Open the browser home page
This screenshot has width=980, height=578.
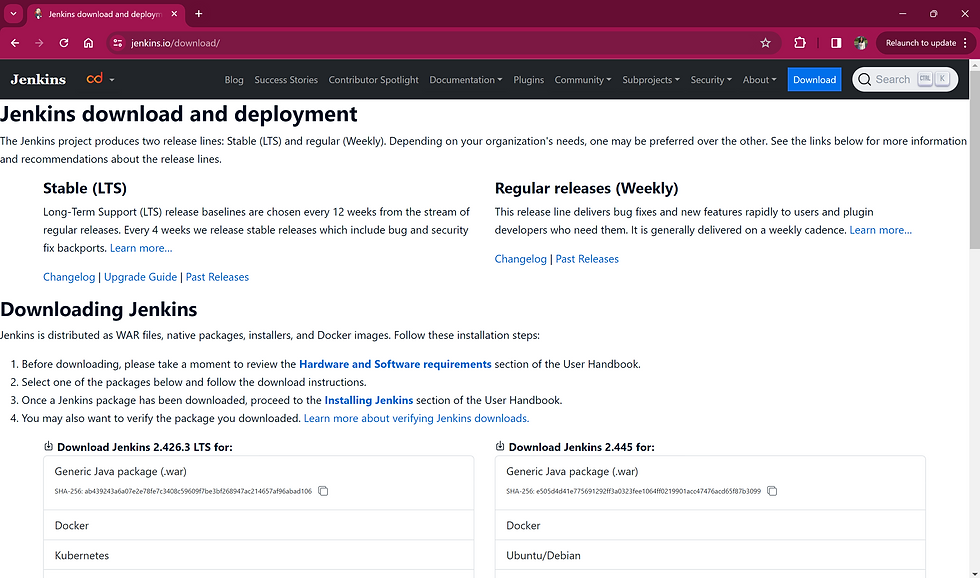(88, 43)
